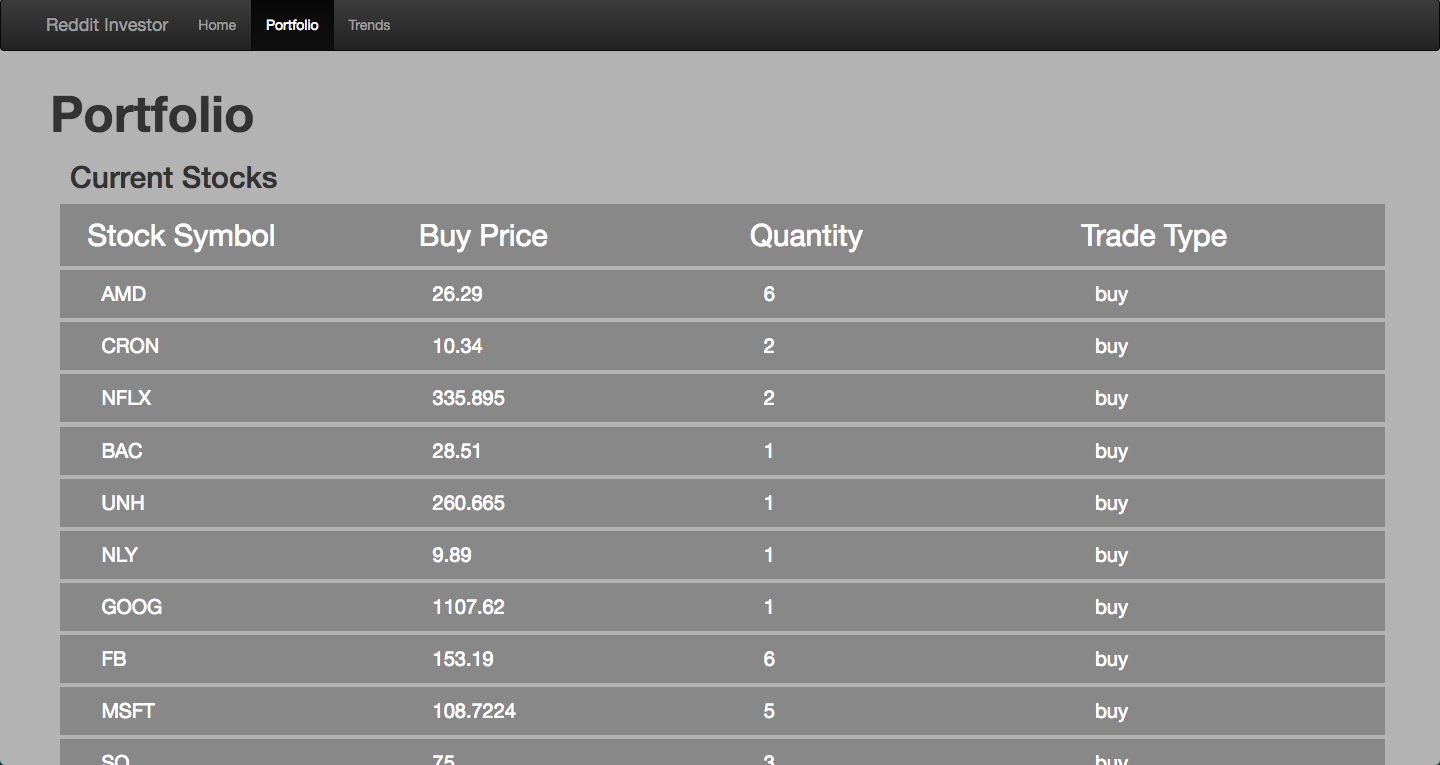Click quantity 6 in the FB row

click(x=769, y=659)
